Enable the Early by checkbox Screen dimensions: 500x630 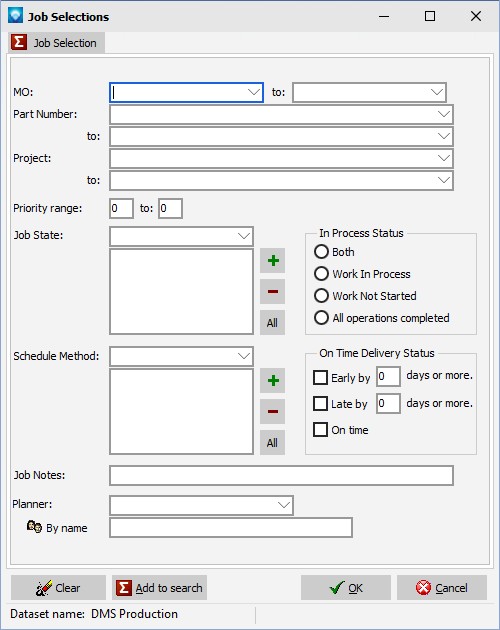click(x=320, y=378)
